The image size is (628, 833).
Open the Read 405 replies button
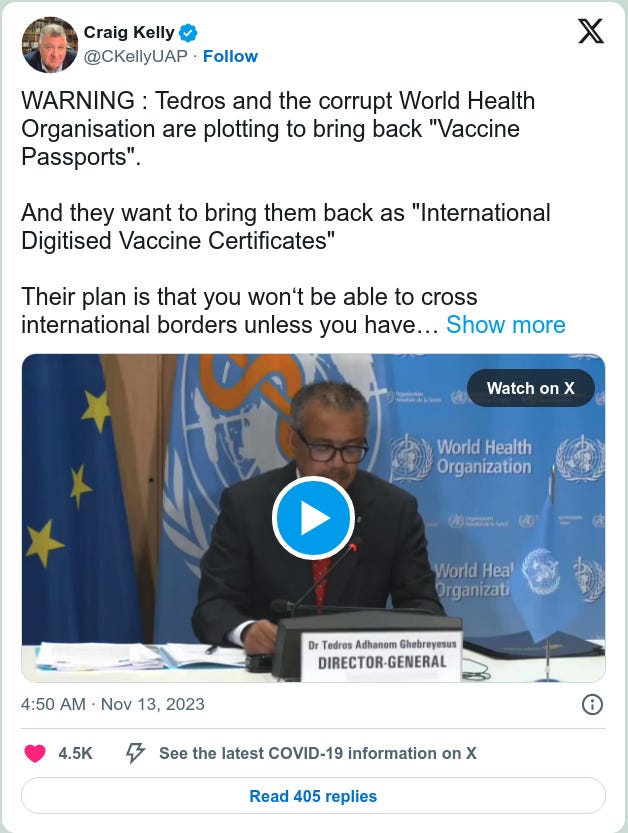point(313,796)
